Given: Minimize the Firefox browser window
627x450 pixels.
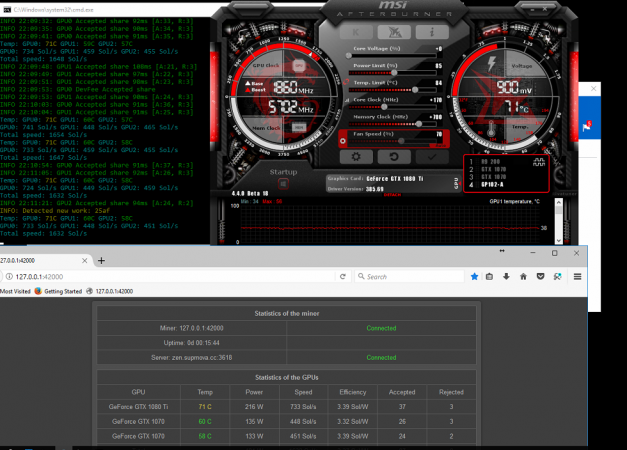Looking at the screenshot, I should click(x=533, y=253).
